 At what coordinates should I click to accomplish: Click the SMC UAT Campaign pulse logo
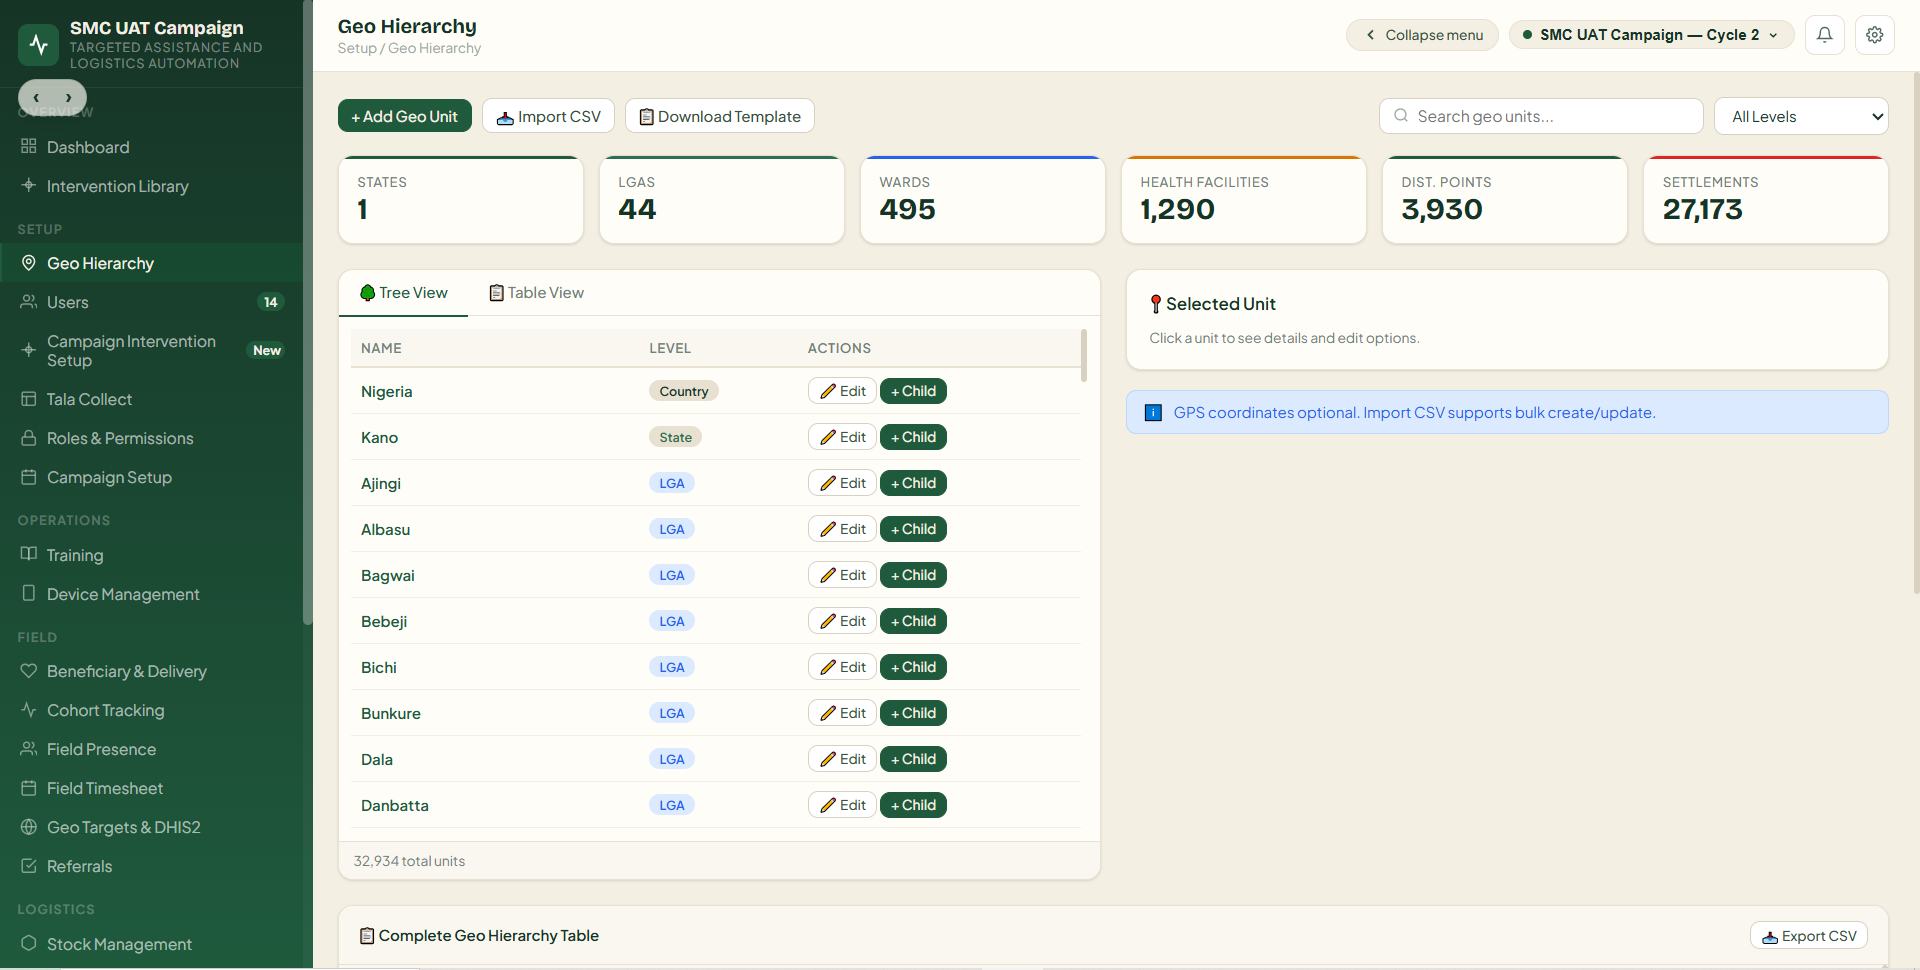(39, 44)
